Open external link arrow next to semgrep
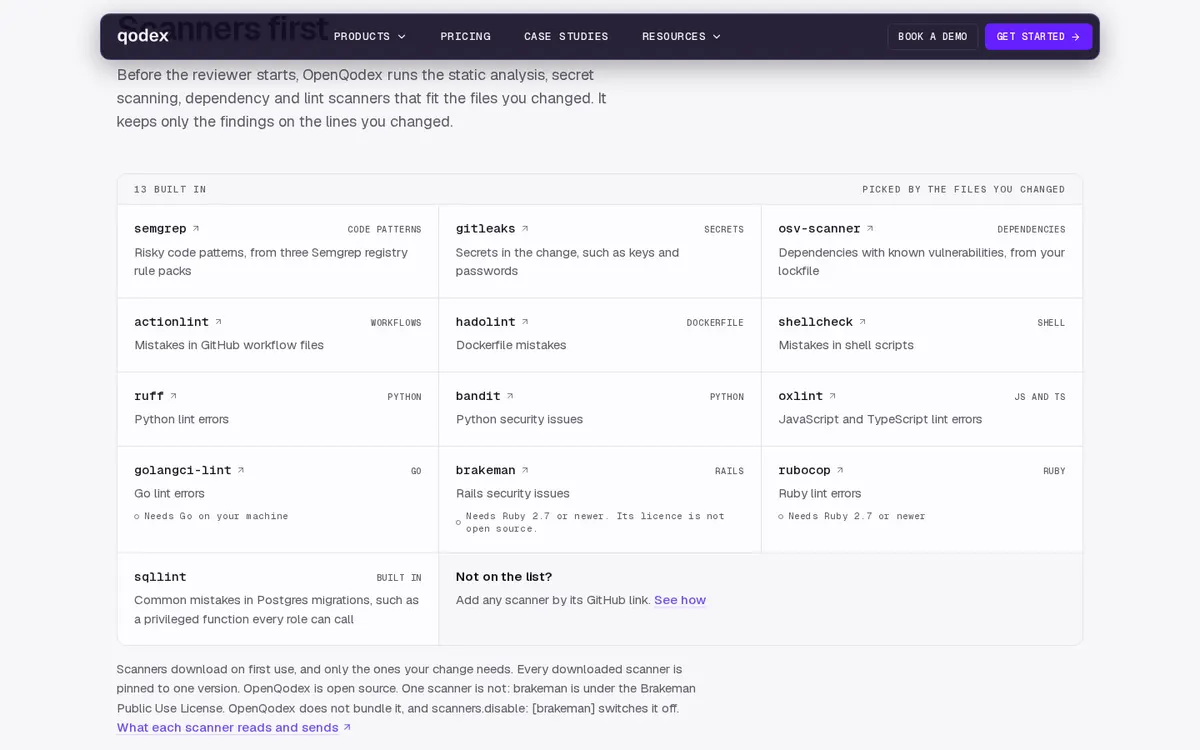1200x750 pixels. 196,229
